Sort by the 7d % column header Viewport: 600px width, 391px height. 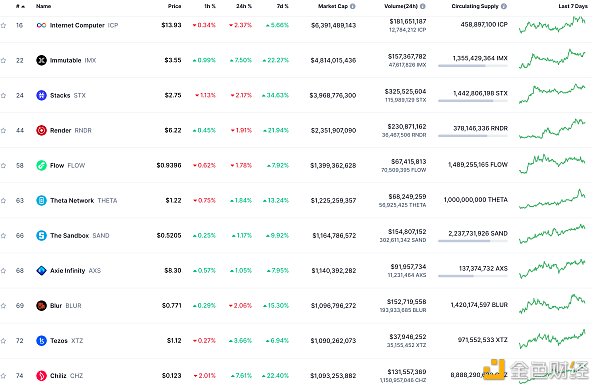pyautogui.click(x=282, y=6)
